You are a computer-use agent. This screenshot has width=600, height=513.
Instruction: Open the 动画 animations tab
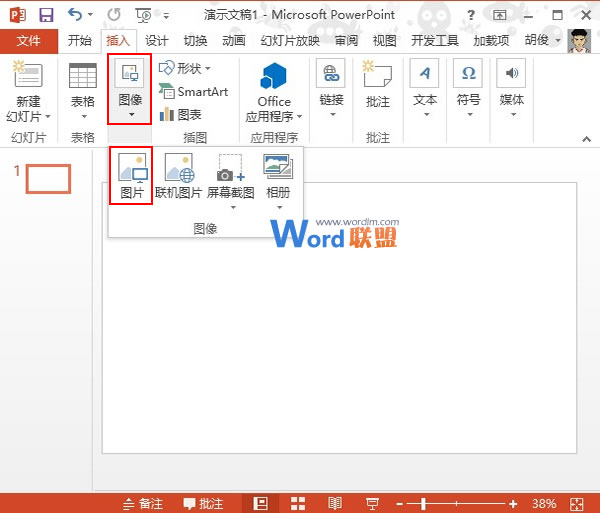(x=234, y=41)
